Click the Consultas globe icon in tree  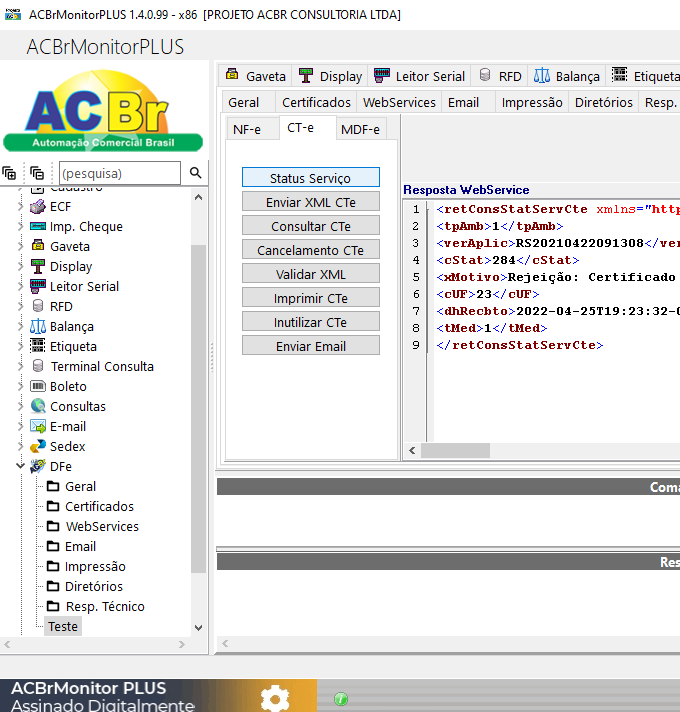(38, 406)
